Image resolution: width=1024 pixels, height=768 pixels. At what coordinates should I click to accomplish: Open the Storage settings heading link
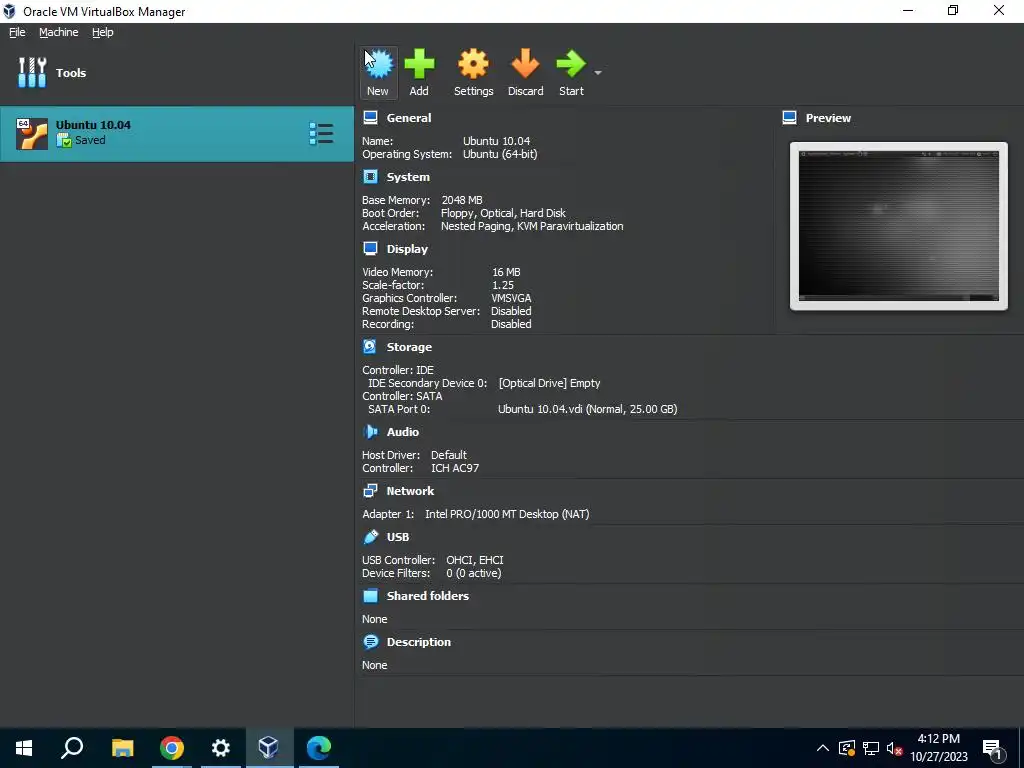pyautogui.click(x=409, y=347)
